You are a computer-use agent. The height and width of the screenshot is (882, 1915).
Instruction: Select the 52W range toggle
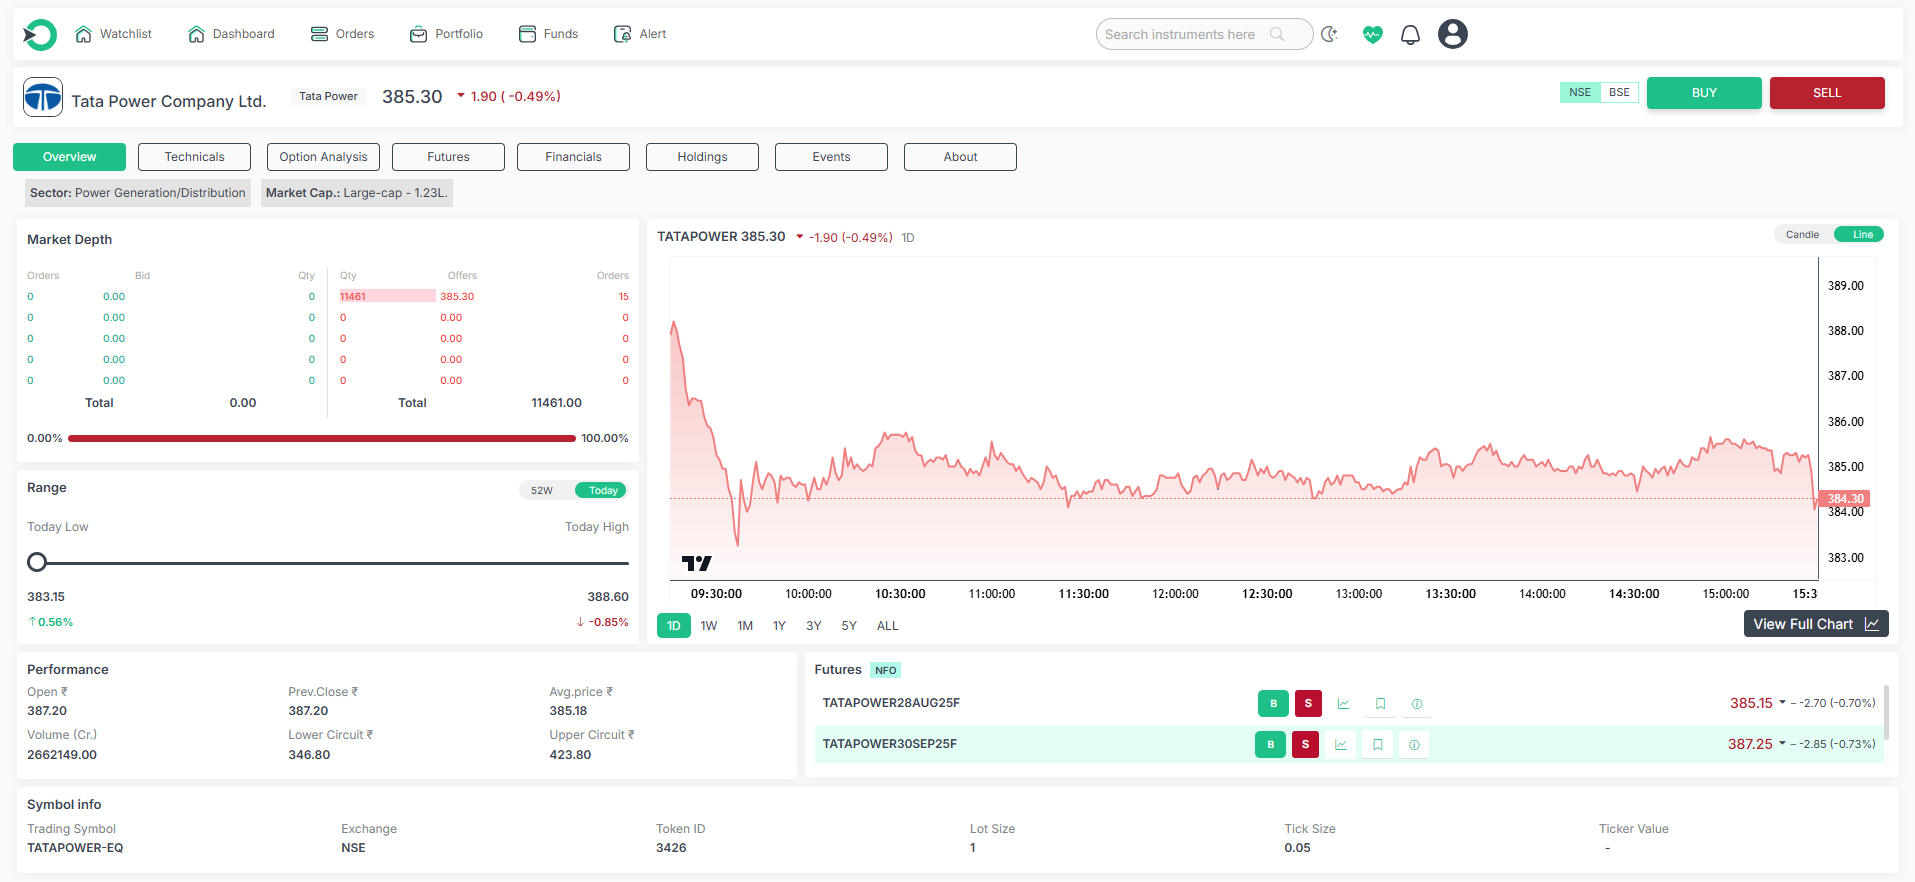(x=542, y=490)
